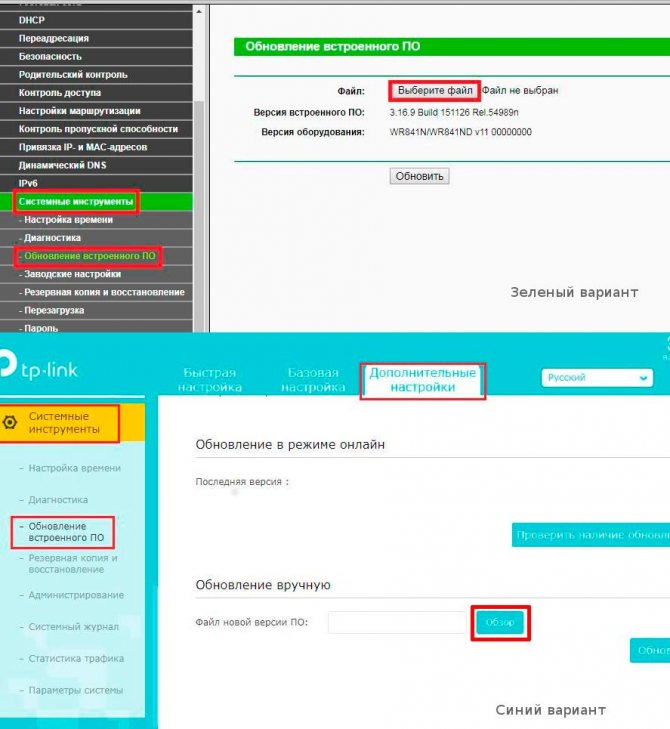Image resolution: width=670 pixels, height=729 pixels.
Task: Select Контроль пропускной способности
Action: (x=98, y=129)
